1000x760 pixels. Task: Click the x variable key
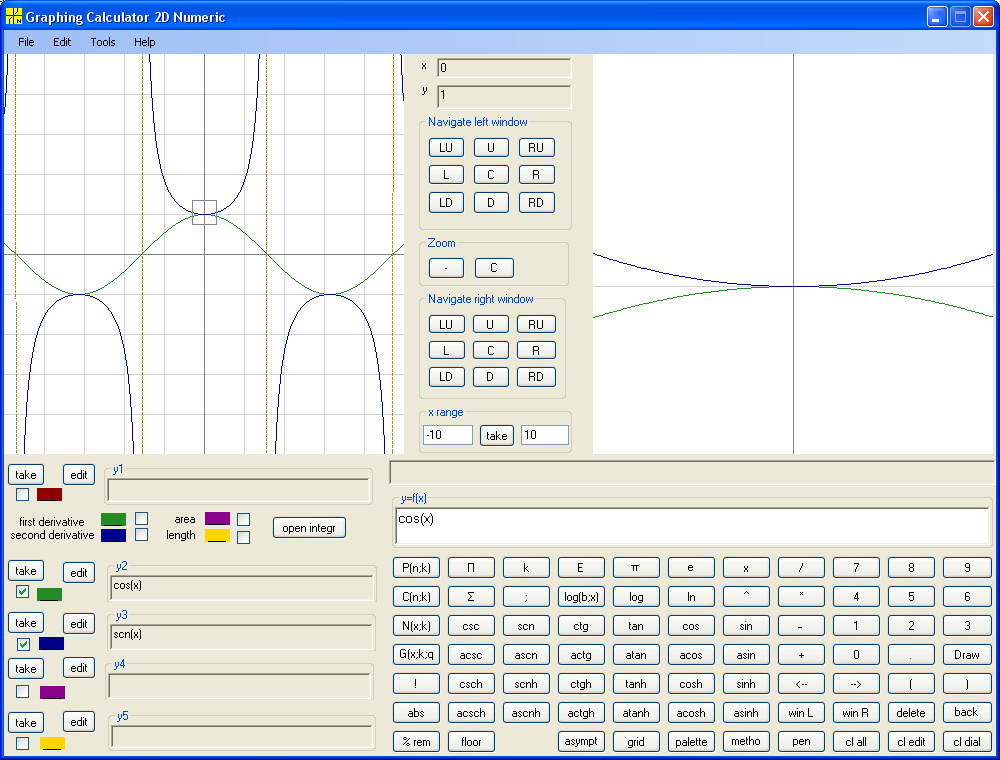click(x=746, y=567)
